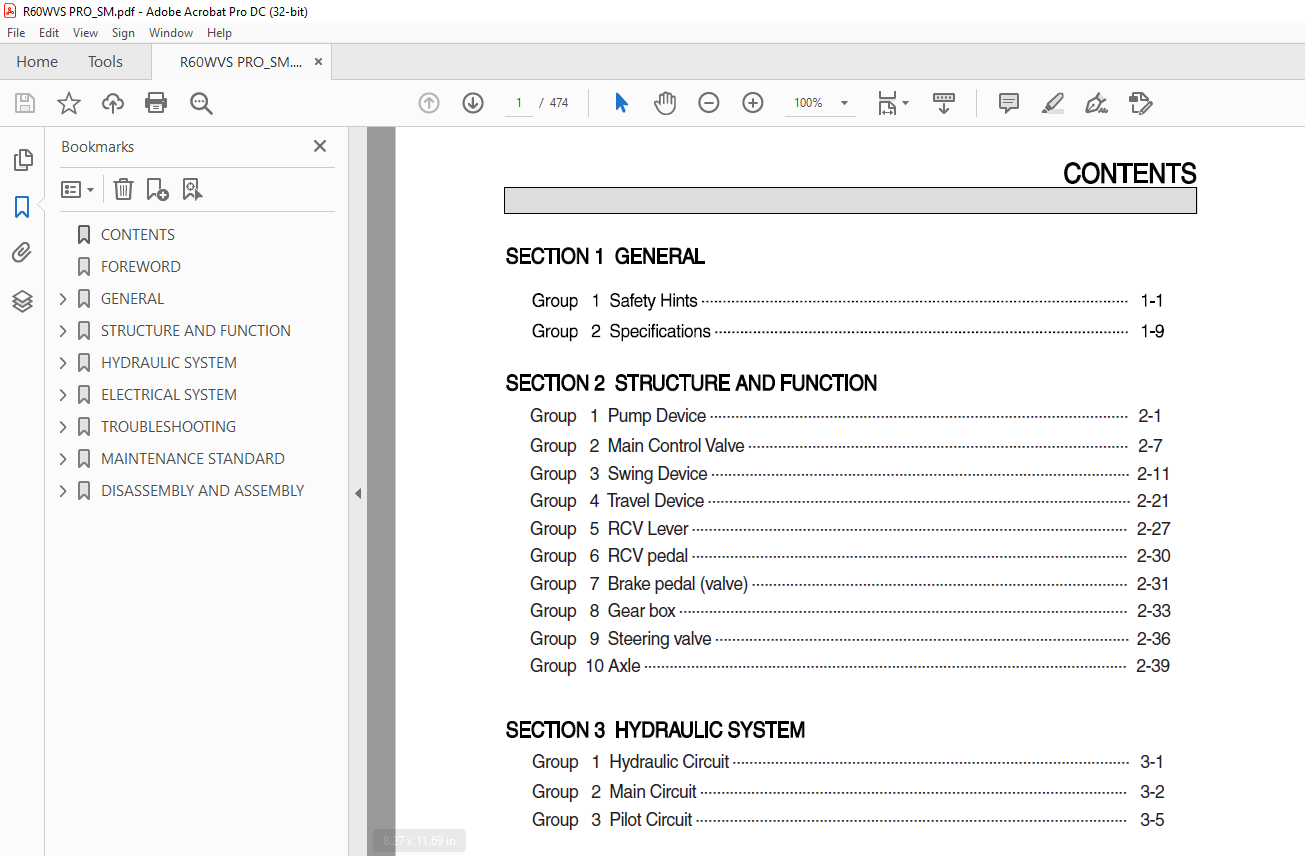Click the Gear box contents entry
The height and width of the screenshot is (856, 1305).
click(849, 611)
